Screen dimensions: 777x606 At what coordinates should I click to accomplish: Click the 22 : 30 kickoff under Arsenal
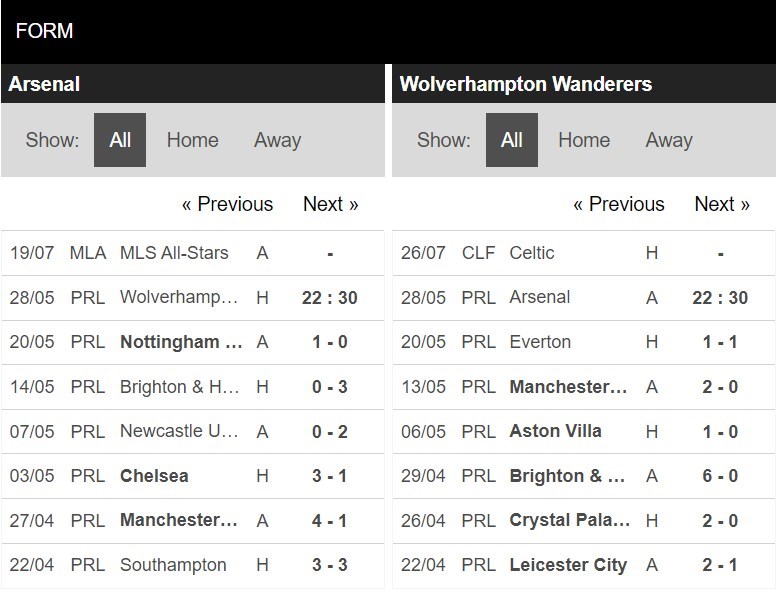(x=330, y=298)
